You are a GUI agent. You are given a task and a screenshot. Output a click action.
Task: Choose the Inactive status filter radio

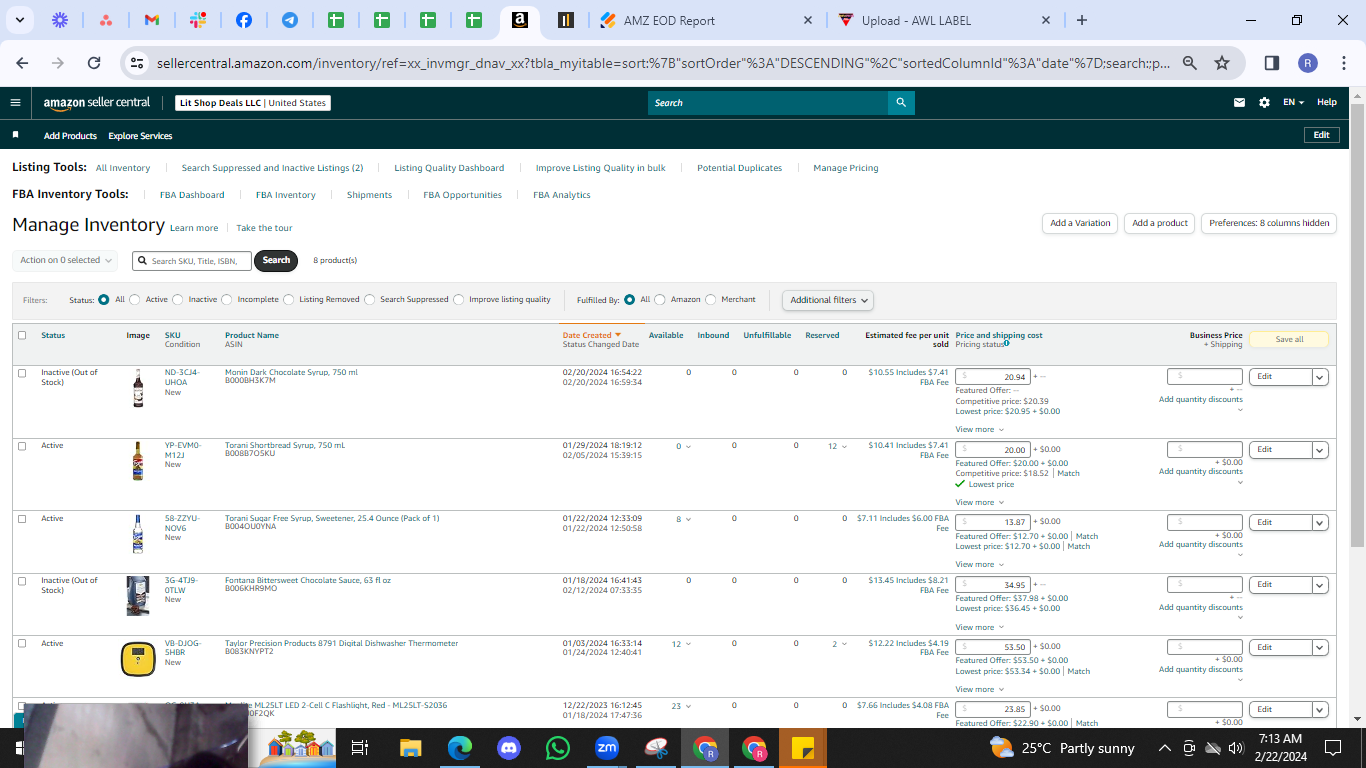(178, 299)
